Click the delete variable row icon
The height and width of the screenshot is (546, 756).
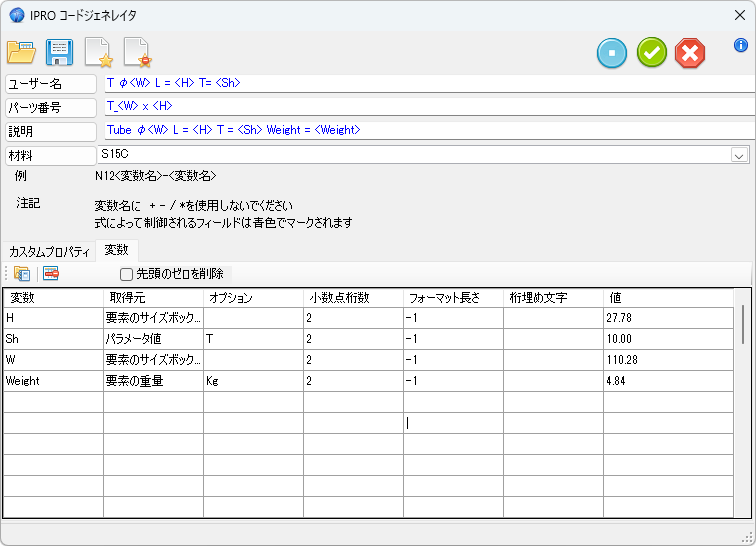click(51, 273)
